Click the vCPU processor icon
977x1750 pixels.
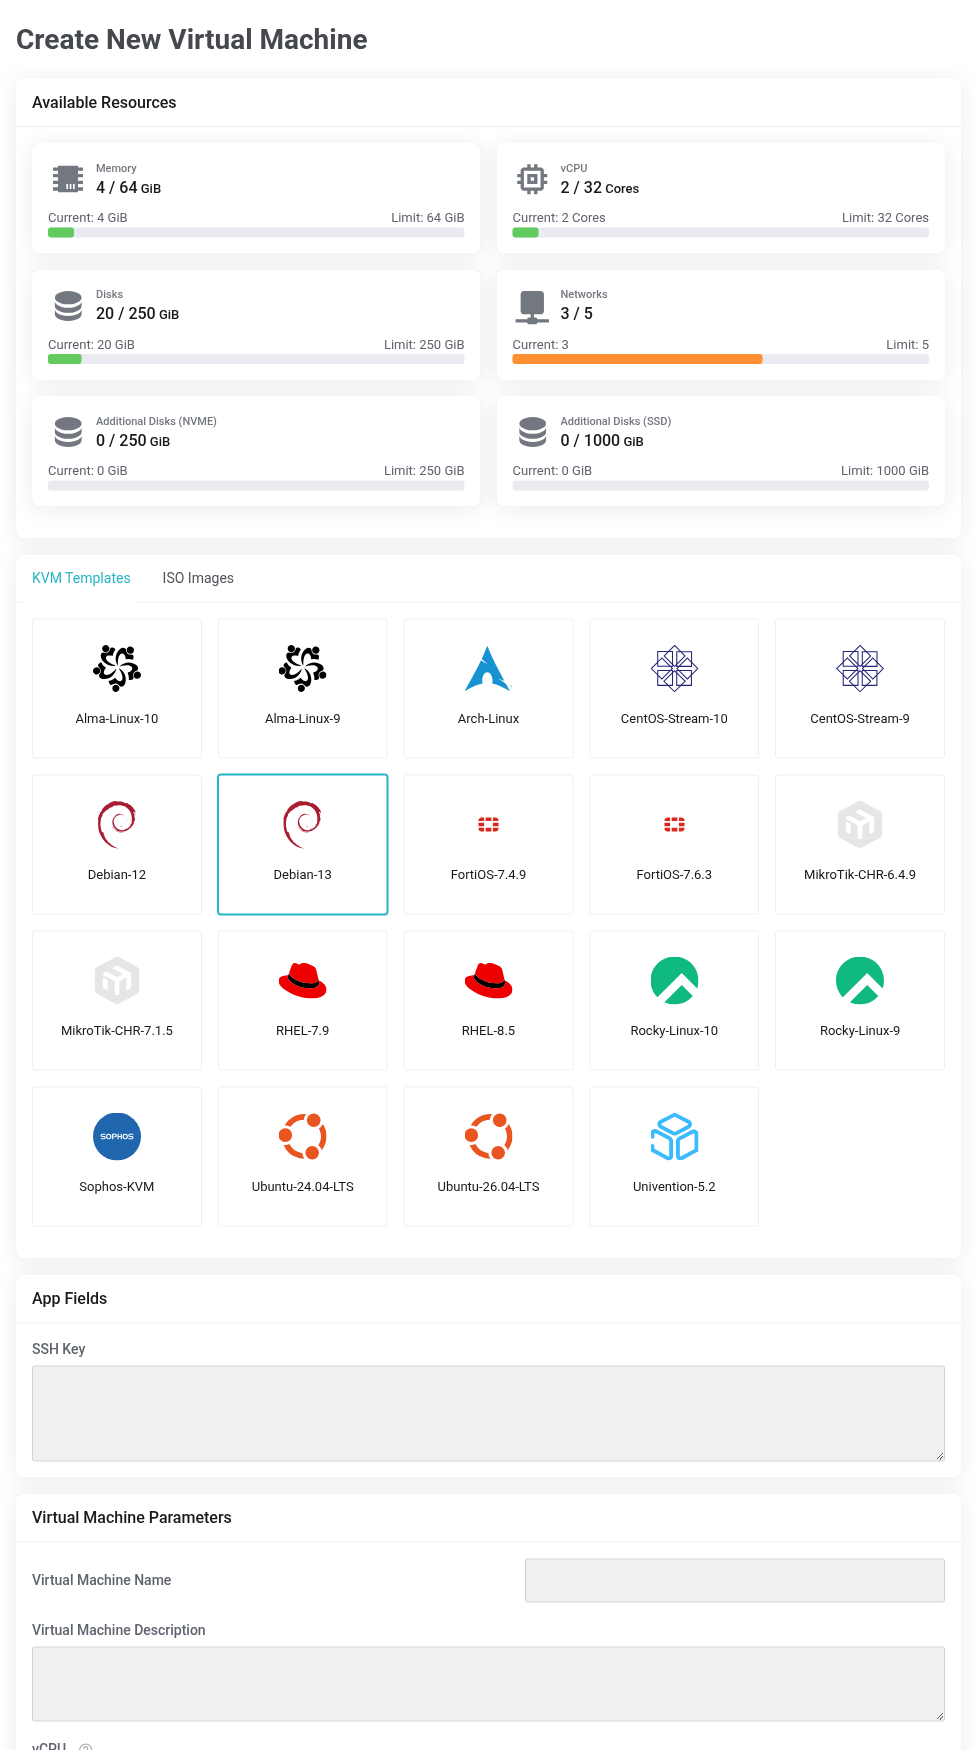tap(532, 179)
